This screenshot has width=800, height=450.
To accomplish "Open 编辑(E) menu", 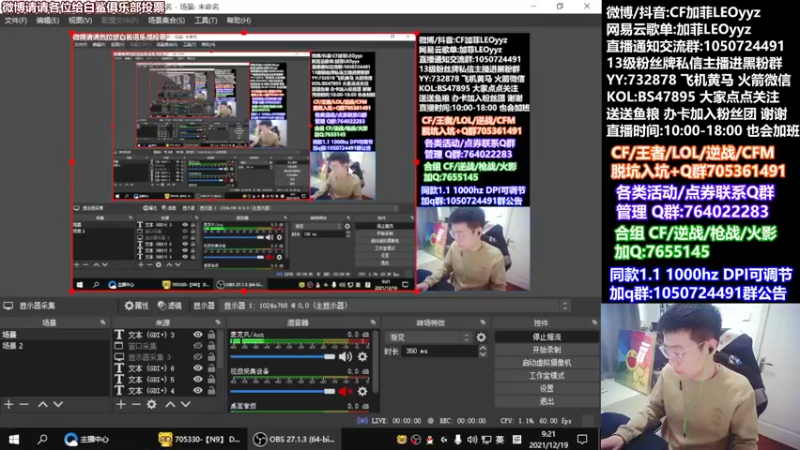I will pyautogui.click(x=47, y=20).
